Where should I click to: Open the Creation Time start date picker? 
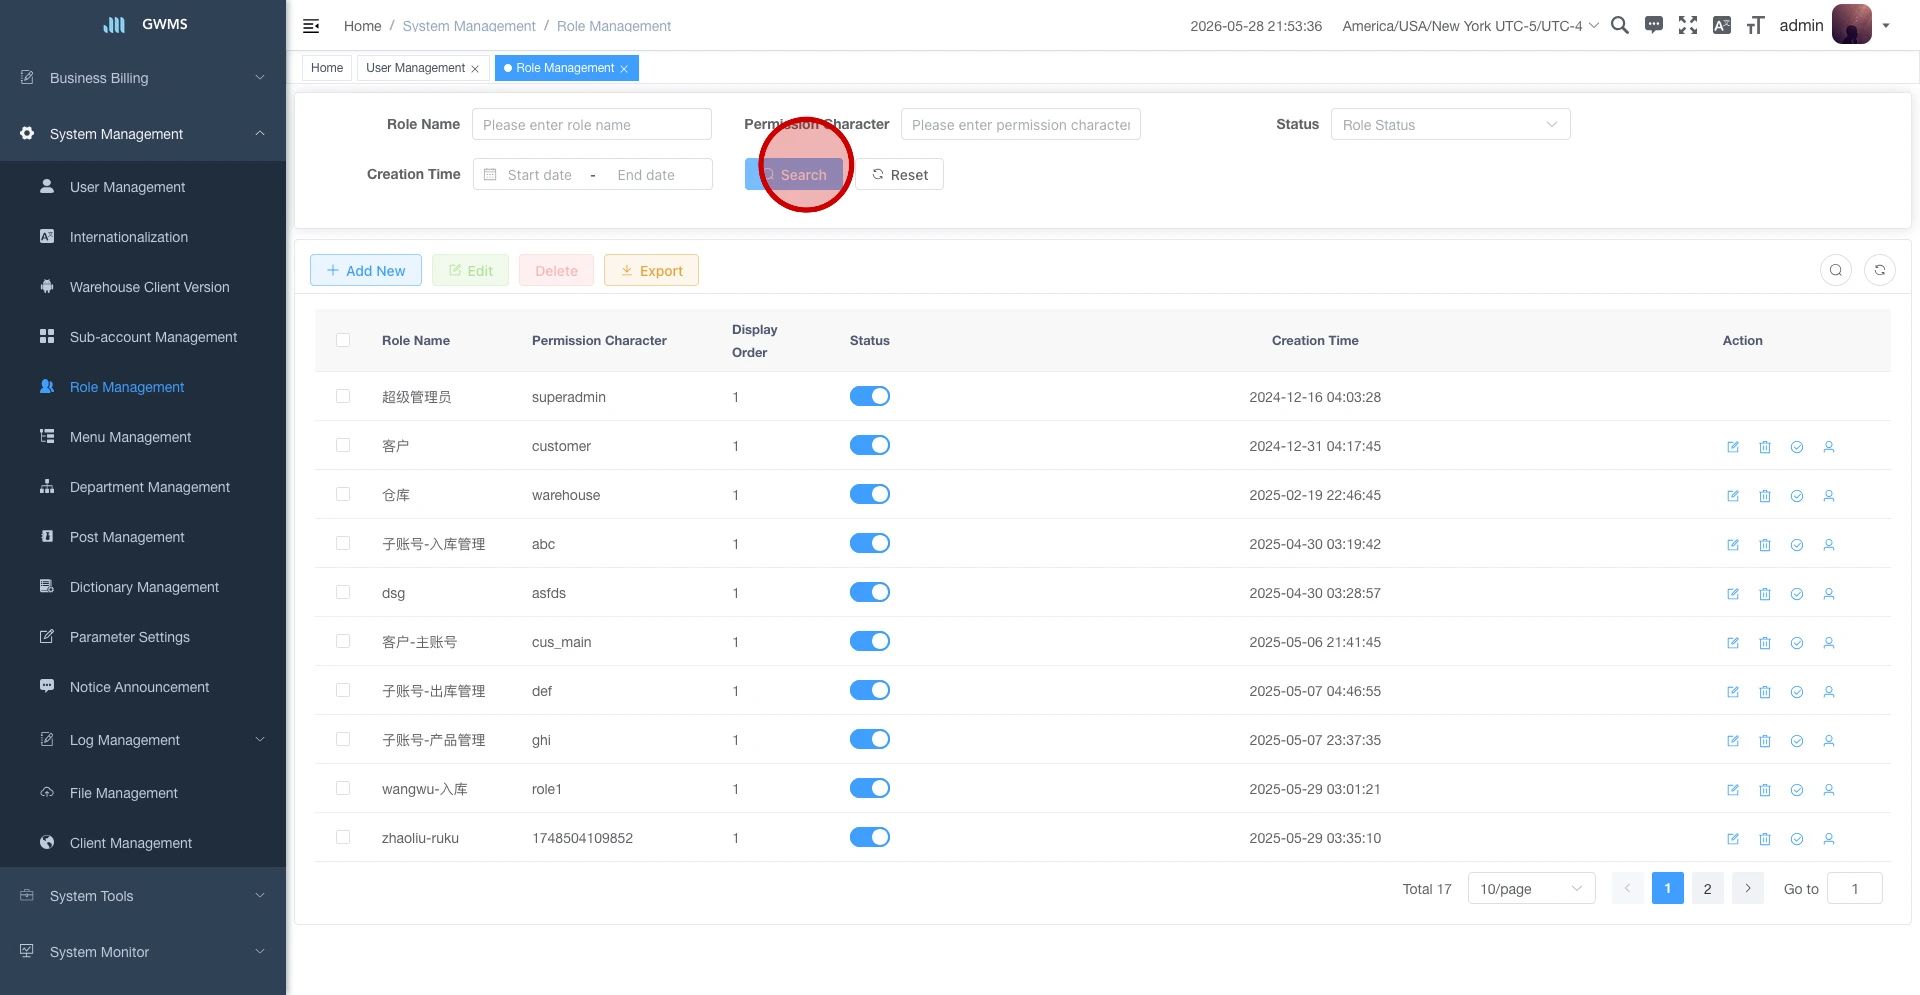click(x=540, y=174)
